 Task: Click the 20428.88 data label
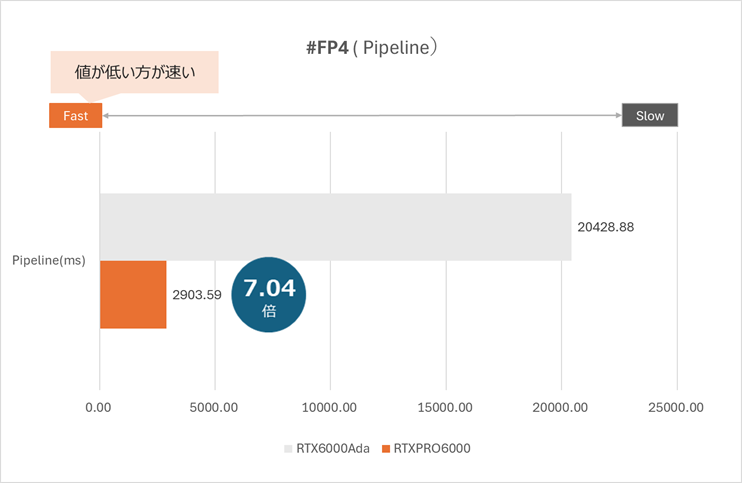(606, 227)
